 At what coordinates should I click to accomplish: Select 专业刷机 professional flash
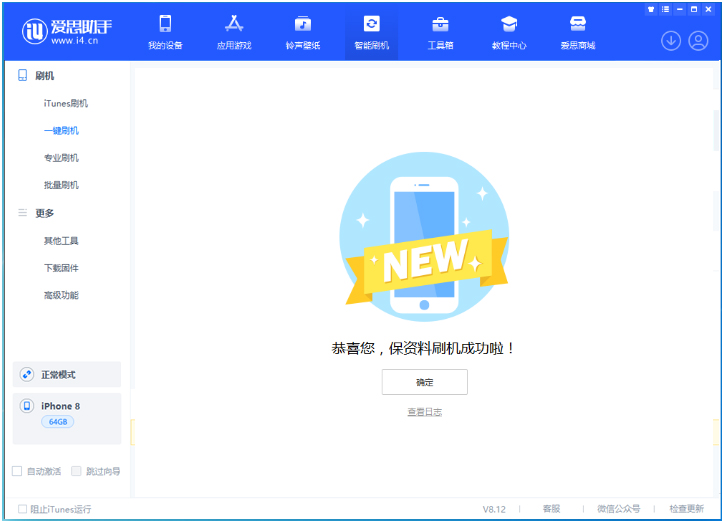[61, 158]
